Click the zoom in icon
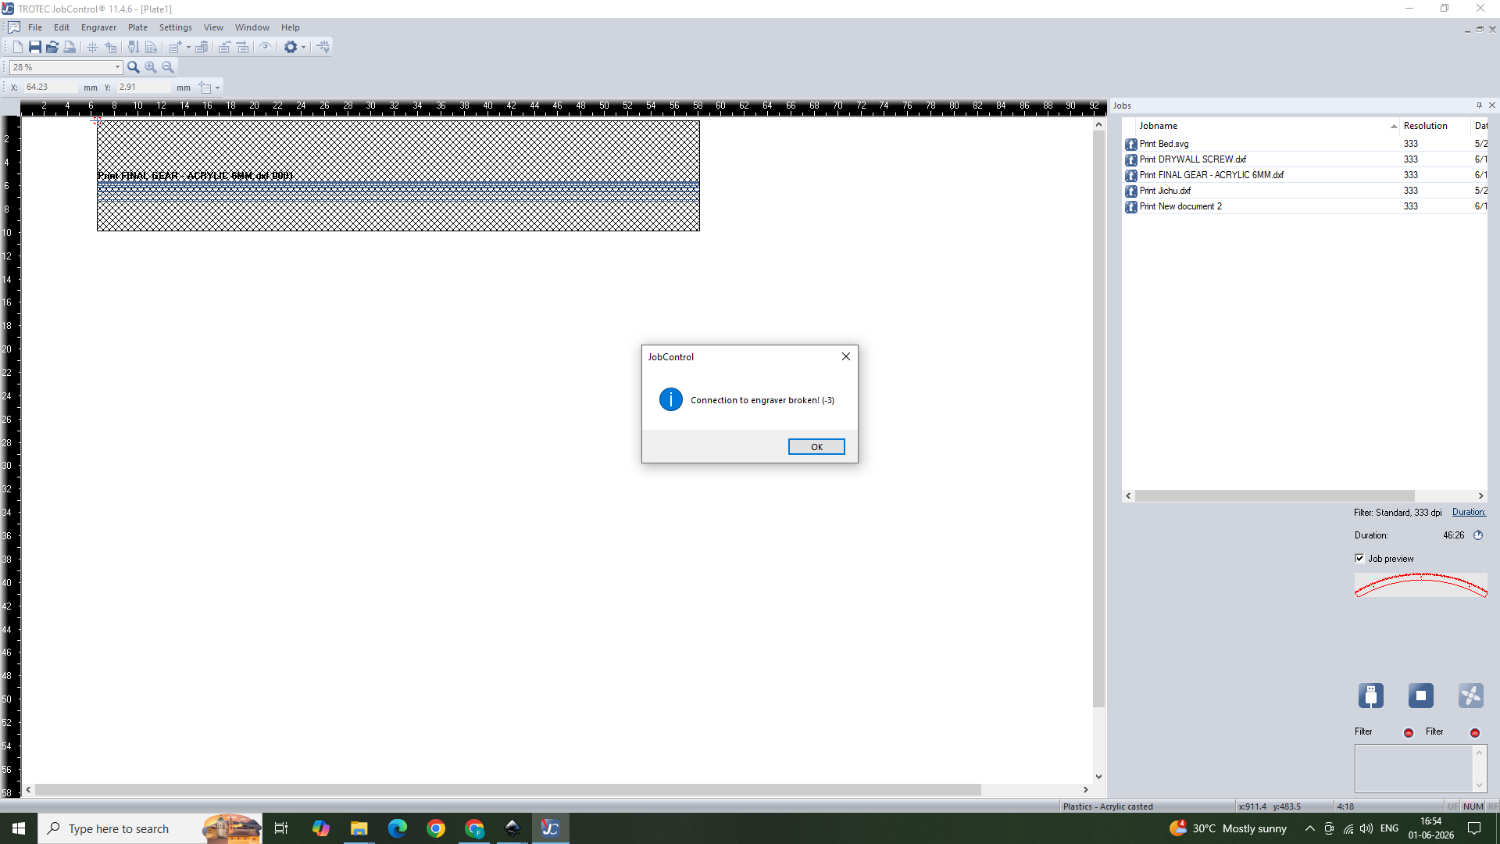The width and height of the screenshot is (1500, 844). (151, 67)
